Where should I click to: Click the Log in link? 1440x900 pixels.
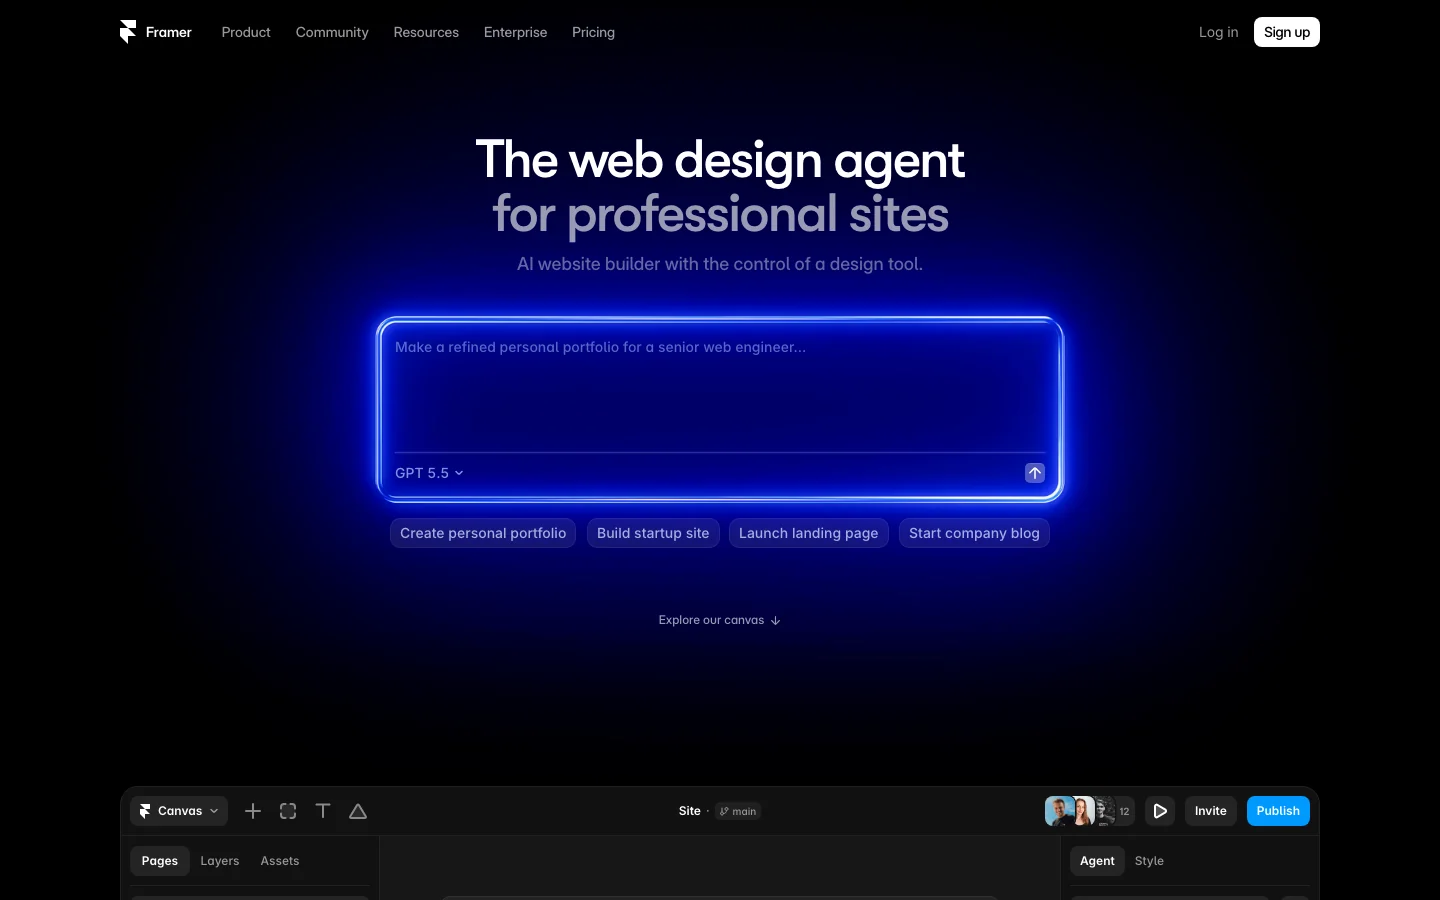click(x=1218, y=32)
